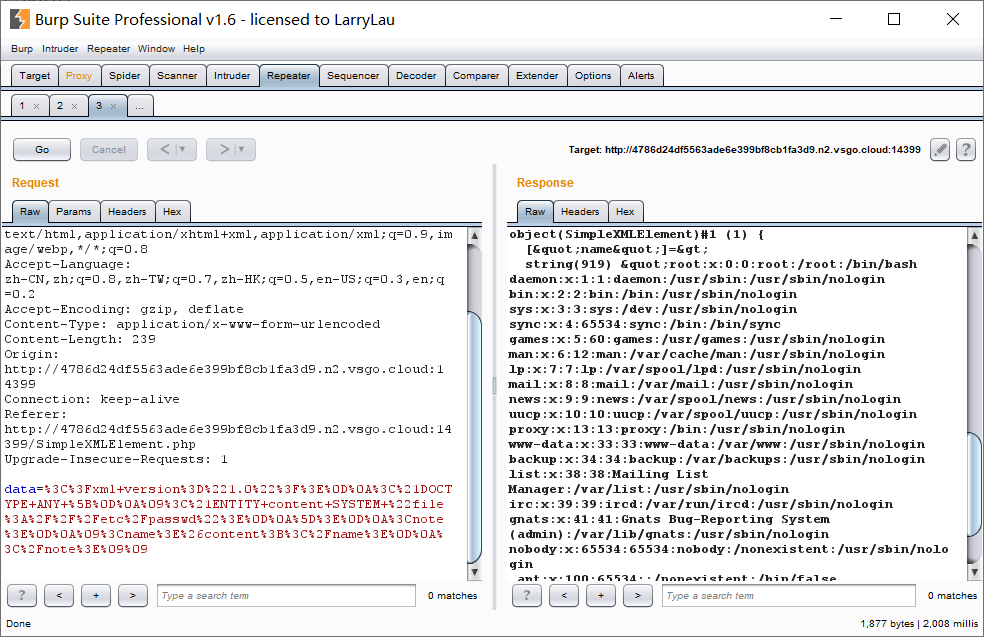Screen dimensions: 984x637
Task: Click Response pane scroll up arrow
Action: [x=975, y=235]
